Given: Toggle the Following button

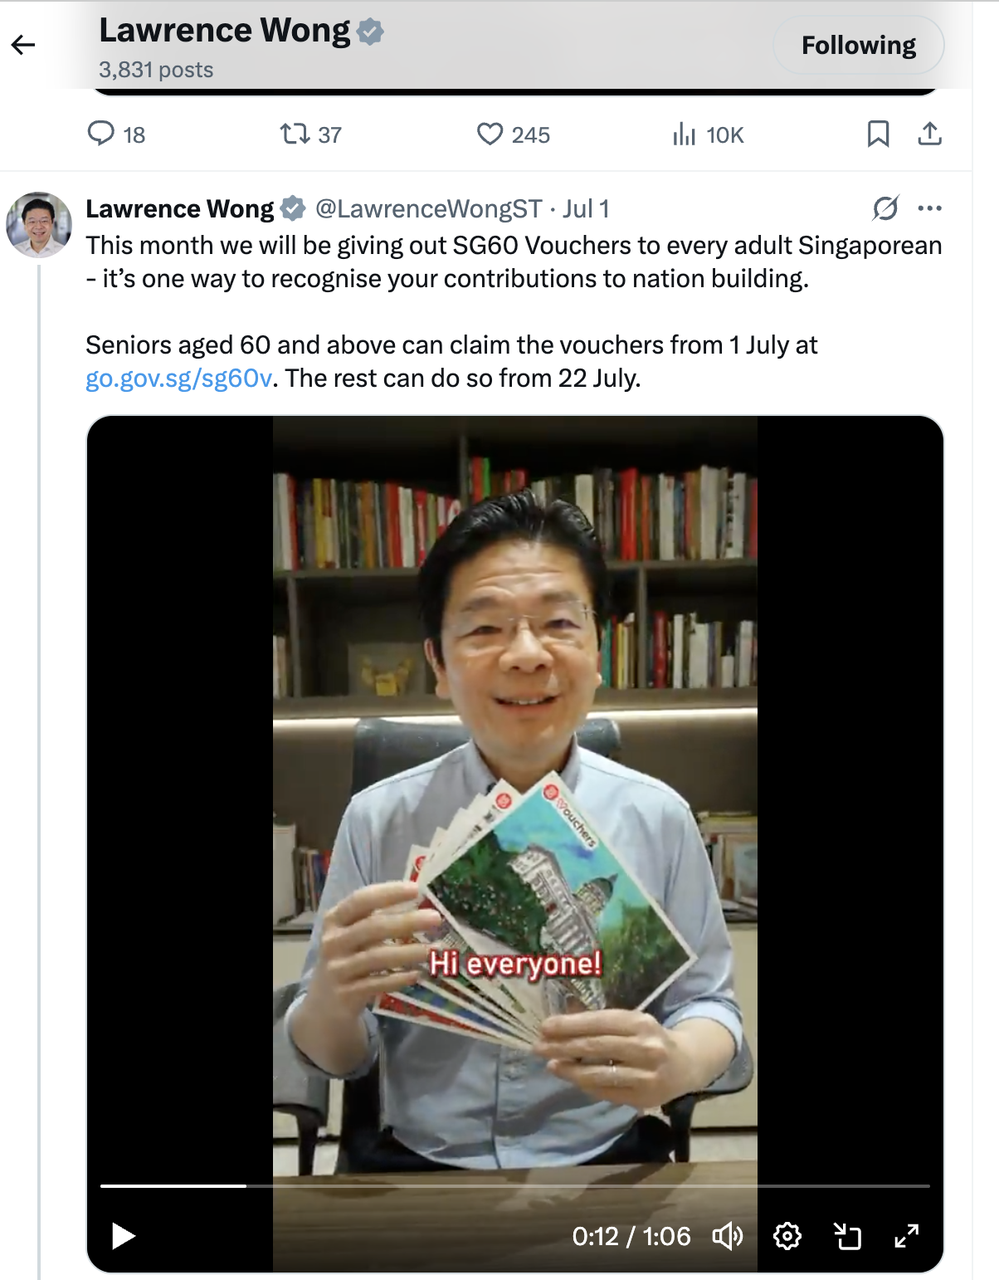Looking at the screenshot, I should (858, 46).
